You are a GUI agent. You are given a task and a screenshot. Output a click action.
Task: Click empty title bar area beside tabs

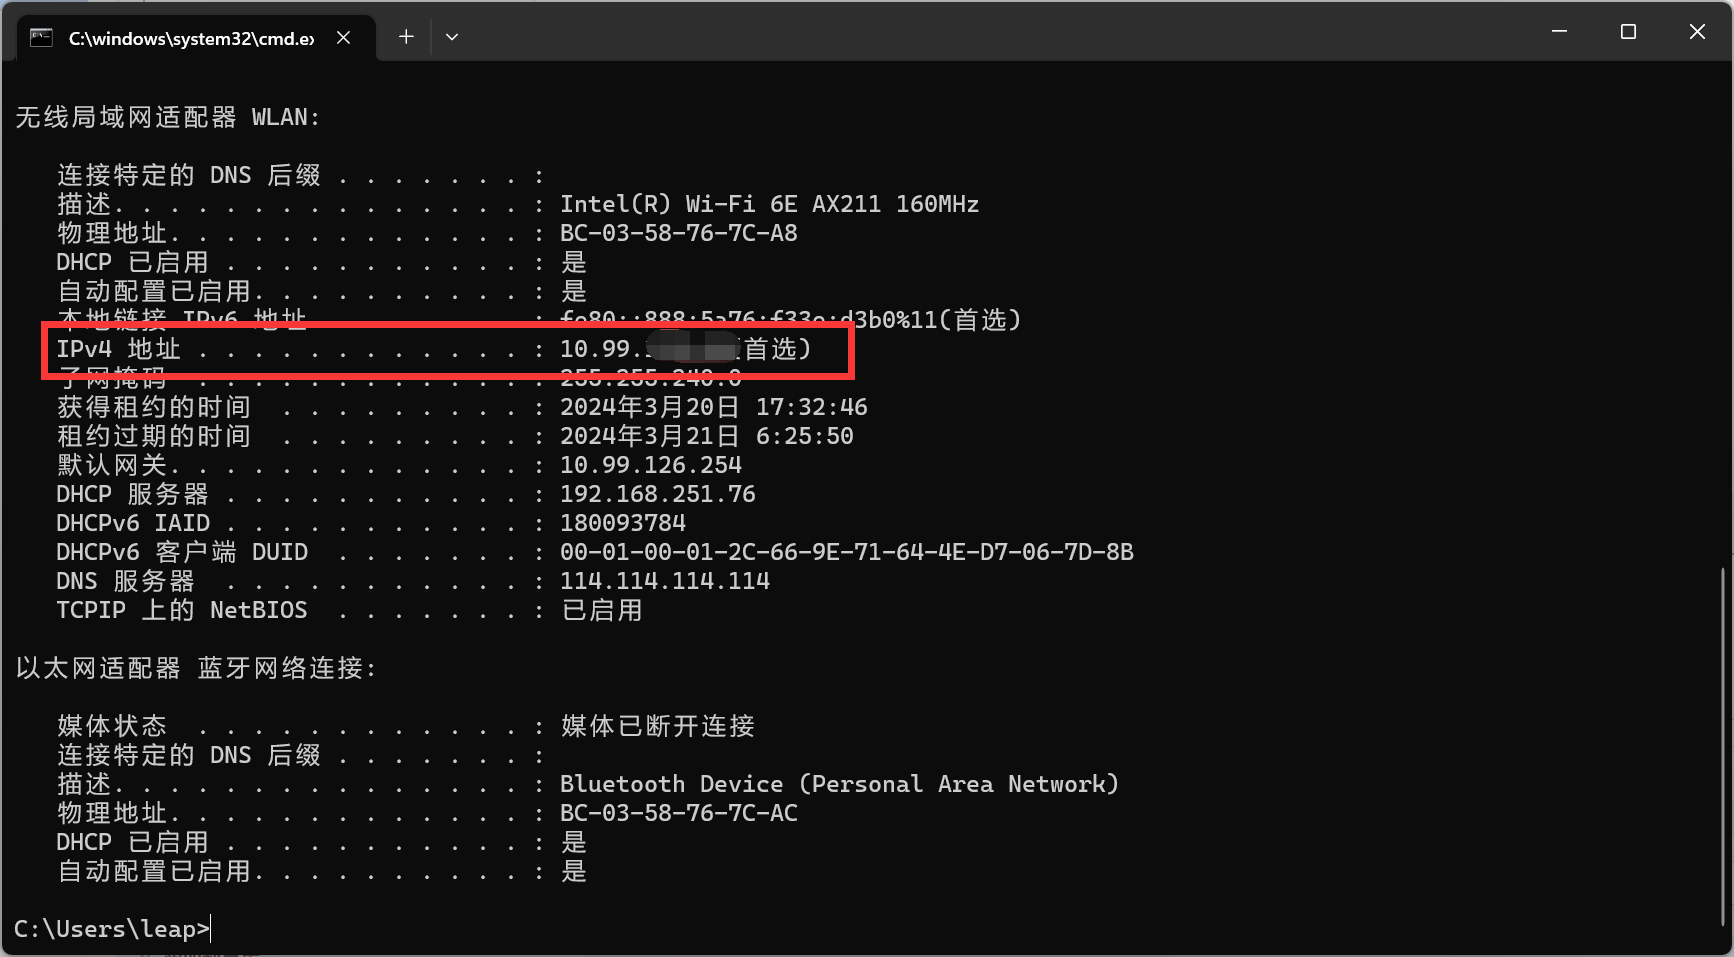click(x=1000, y=32)
